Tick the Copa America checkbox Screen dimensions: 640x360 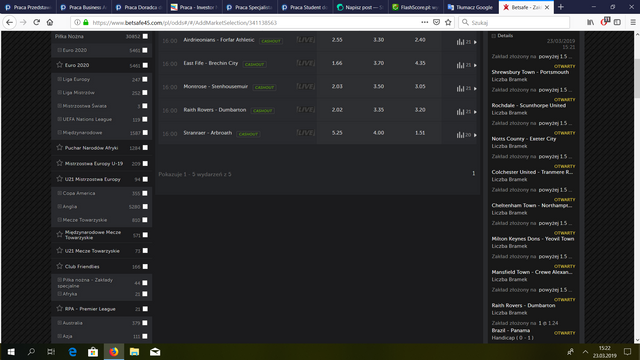point(145,193)
